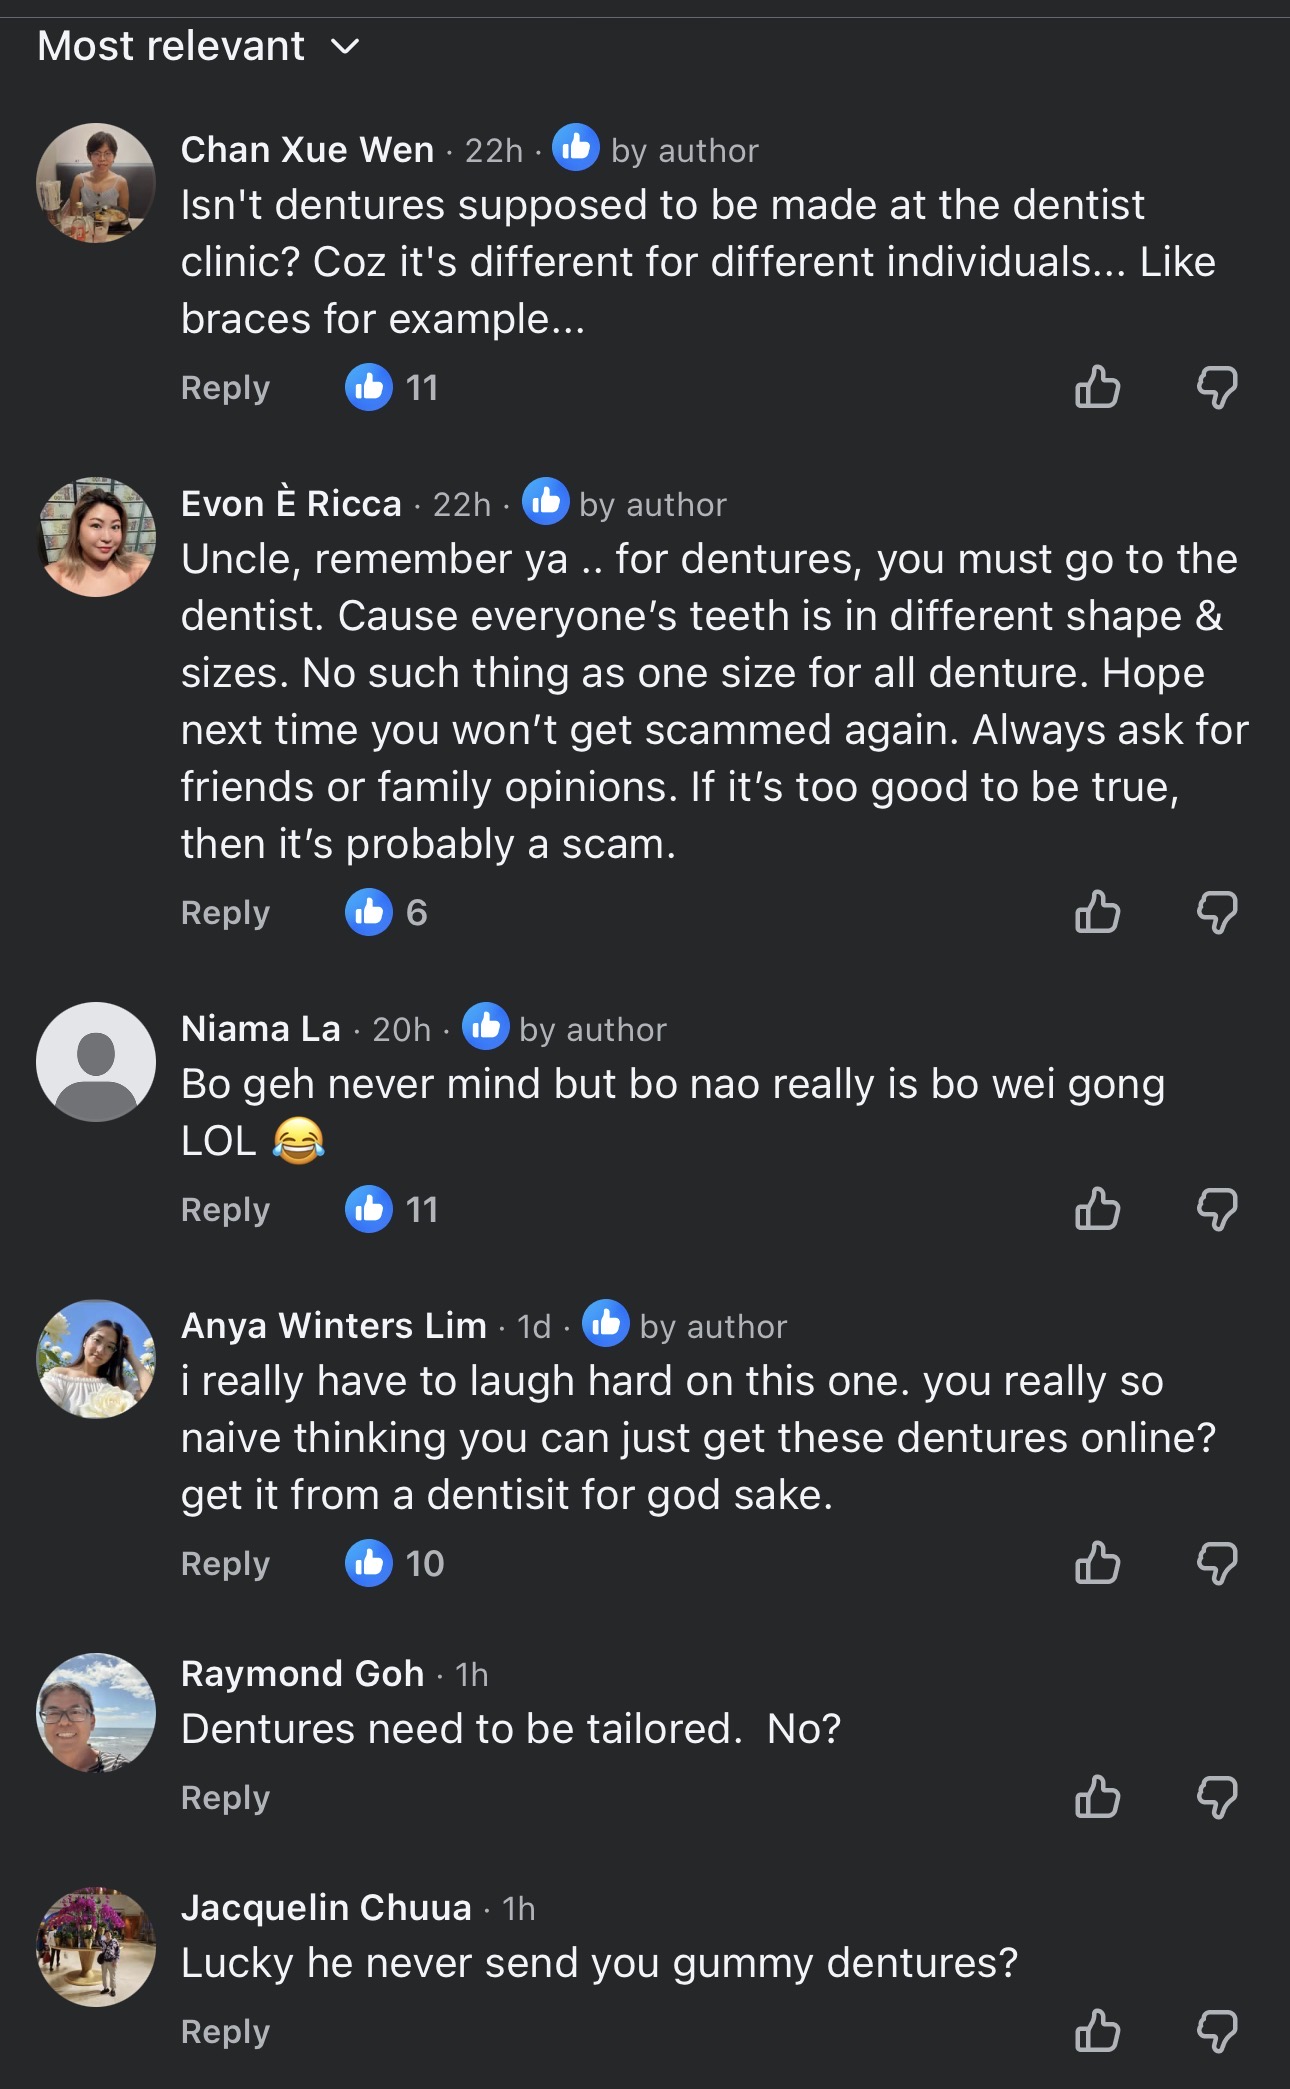The image size is (1290, 2089).
Task: Like Chan Xue Wen's comment
Action: pos(1097,387)
